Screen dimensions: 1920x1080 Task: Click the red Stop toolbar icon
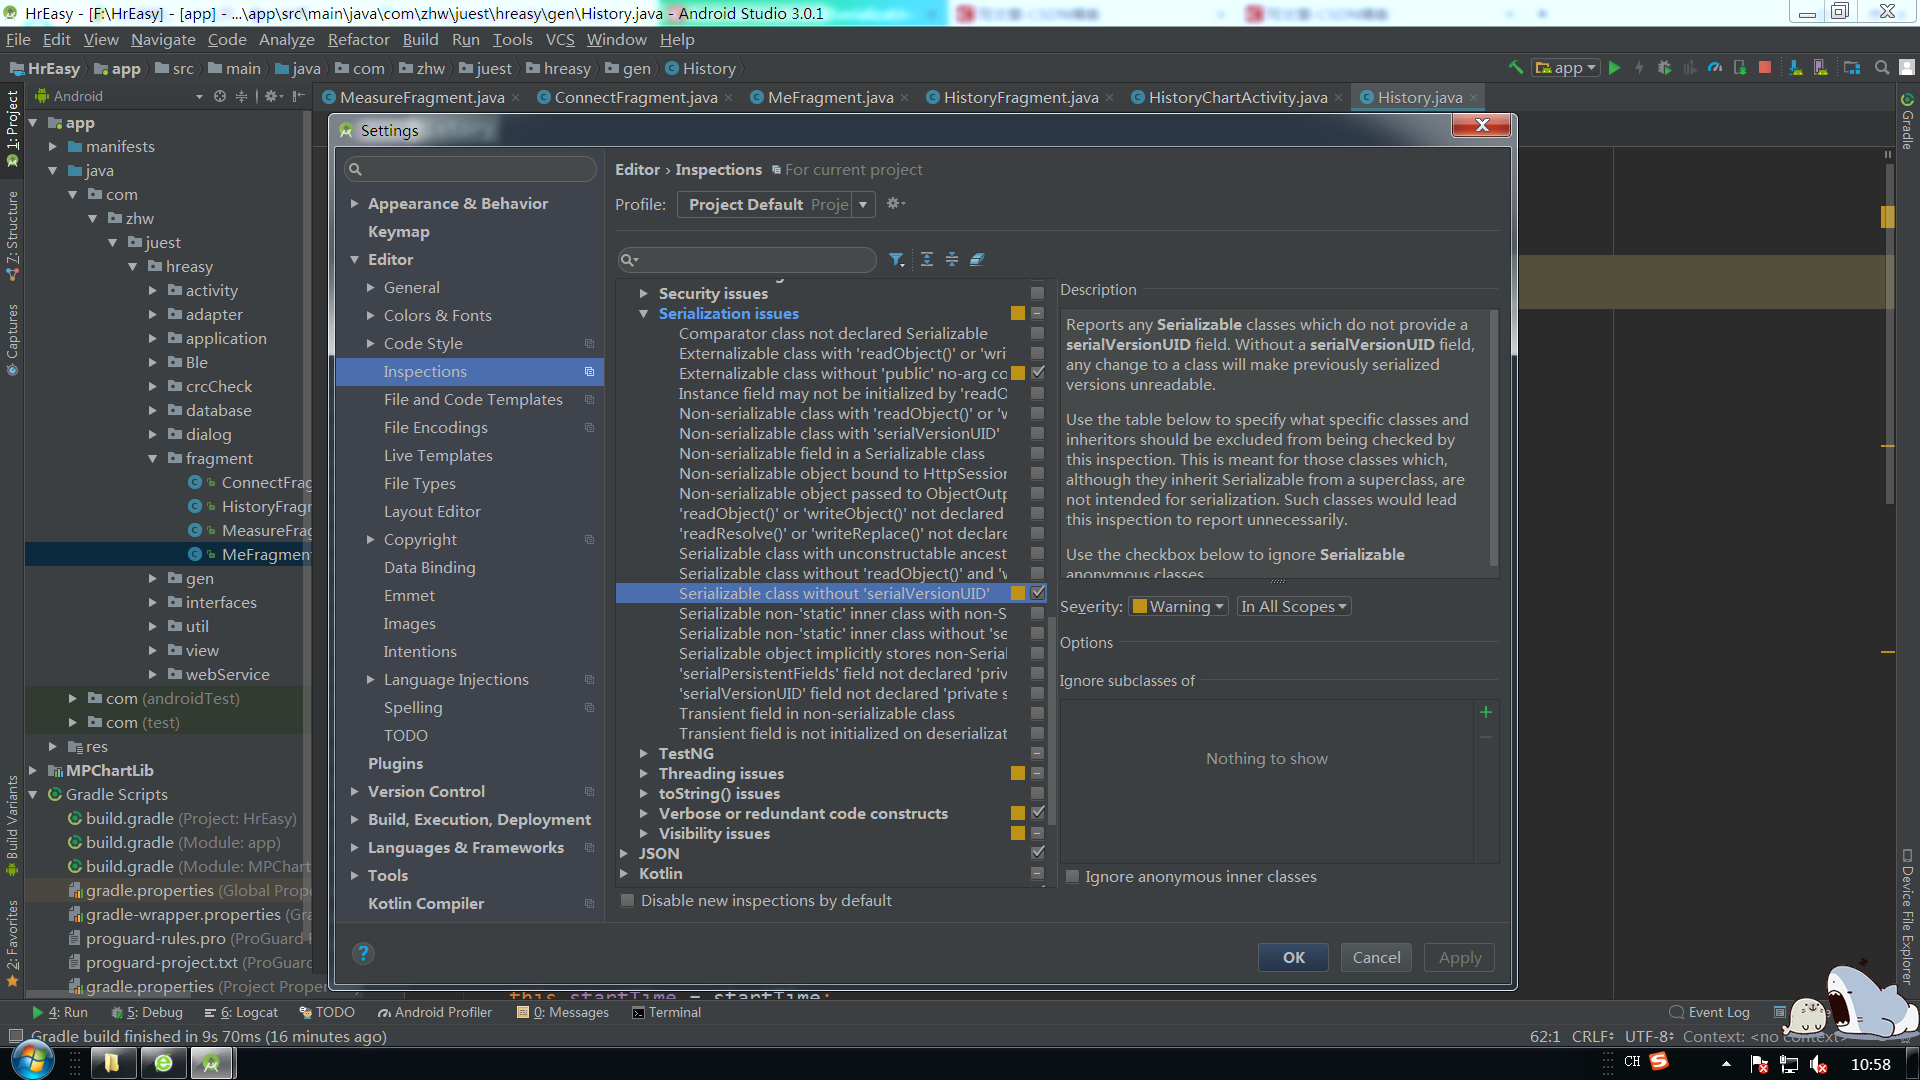pos(1765,68)
